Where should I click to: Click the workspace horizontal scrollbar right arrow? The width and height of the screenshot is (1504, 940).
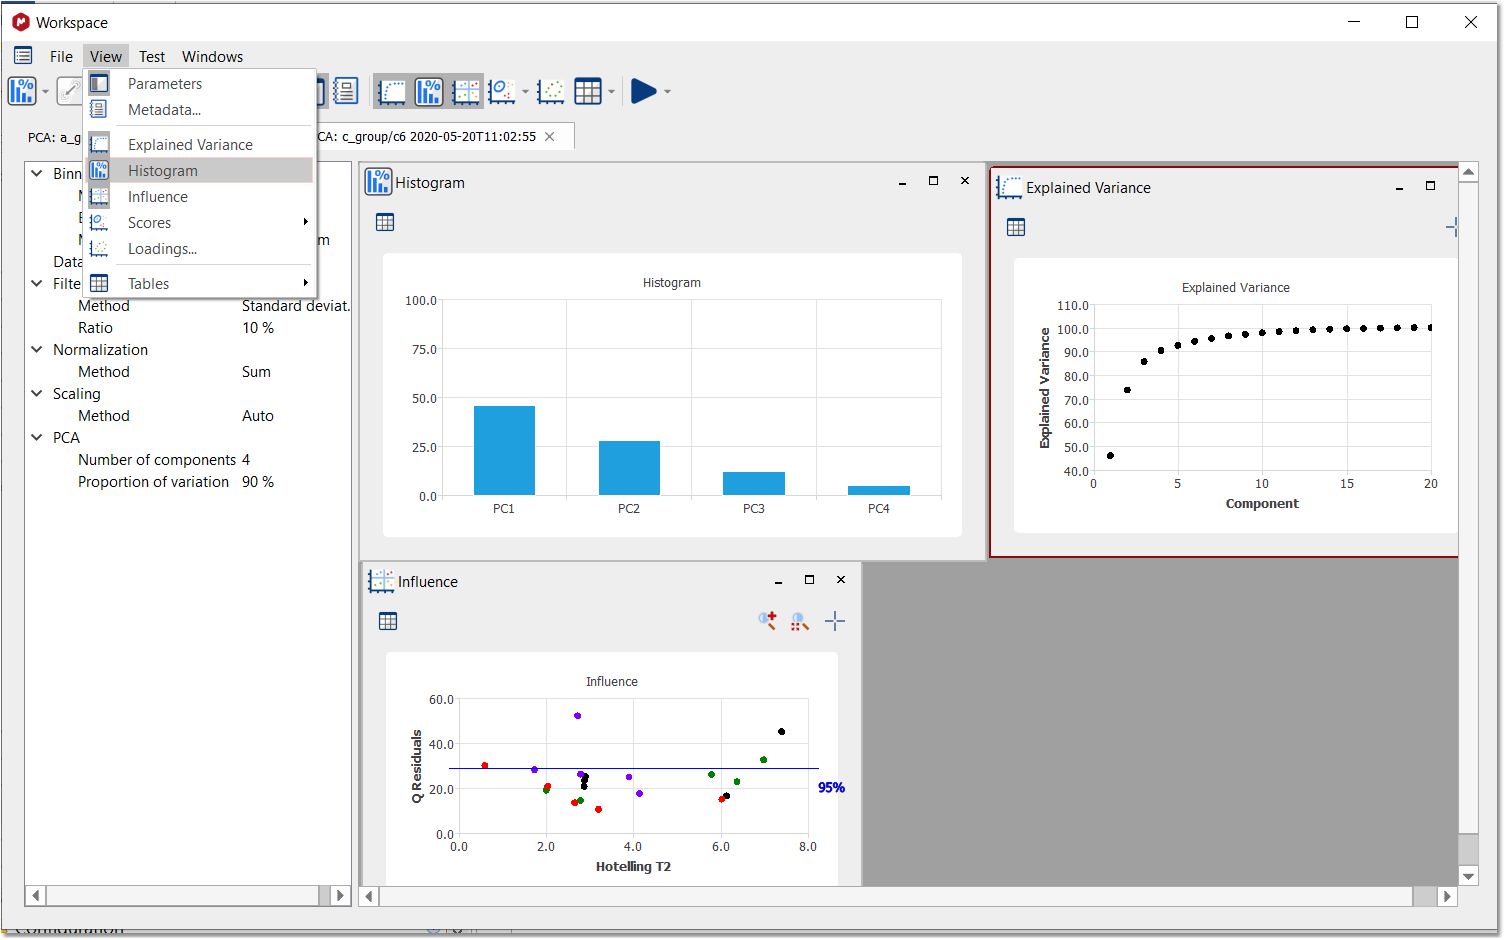click(x=1447, y=896)
